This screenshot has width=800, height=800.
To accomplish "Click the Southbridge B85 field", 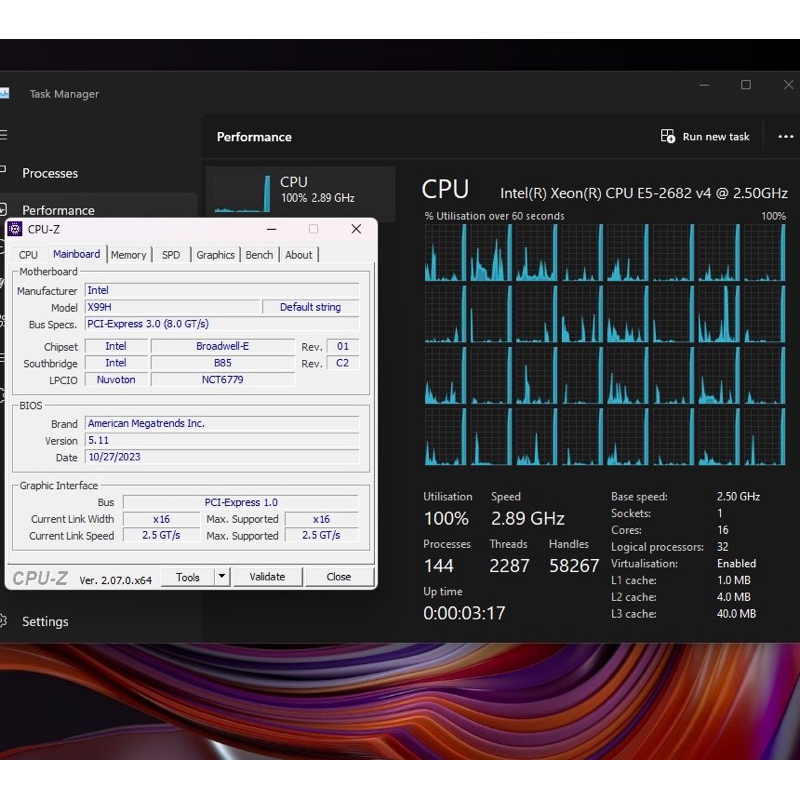I will [222, 363].
